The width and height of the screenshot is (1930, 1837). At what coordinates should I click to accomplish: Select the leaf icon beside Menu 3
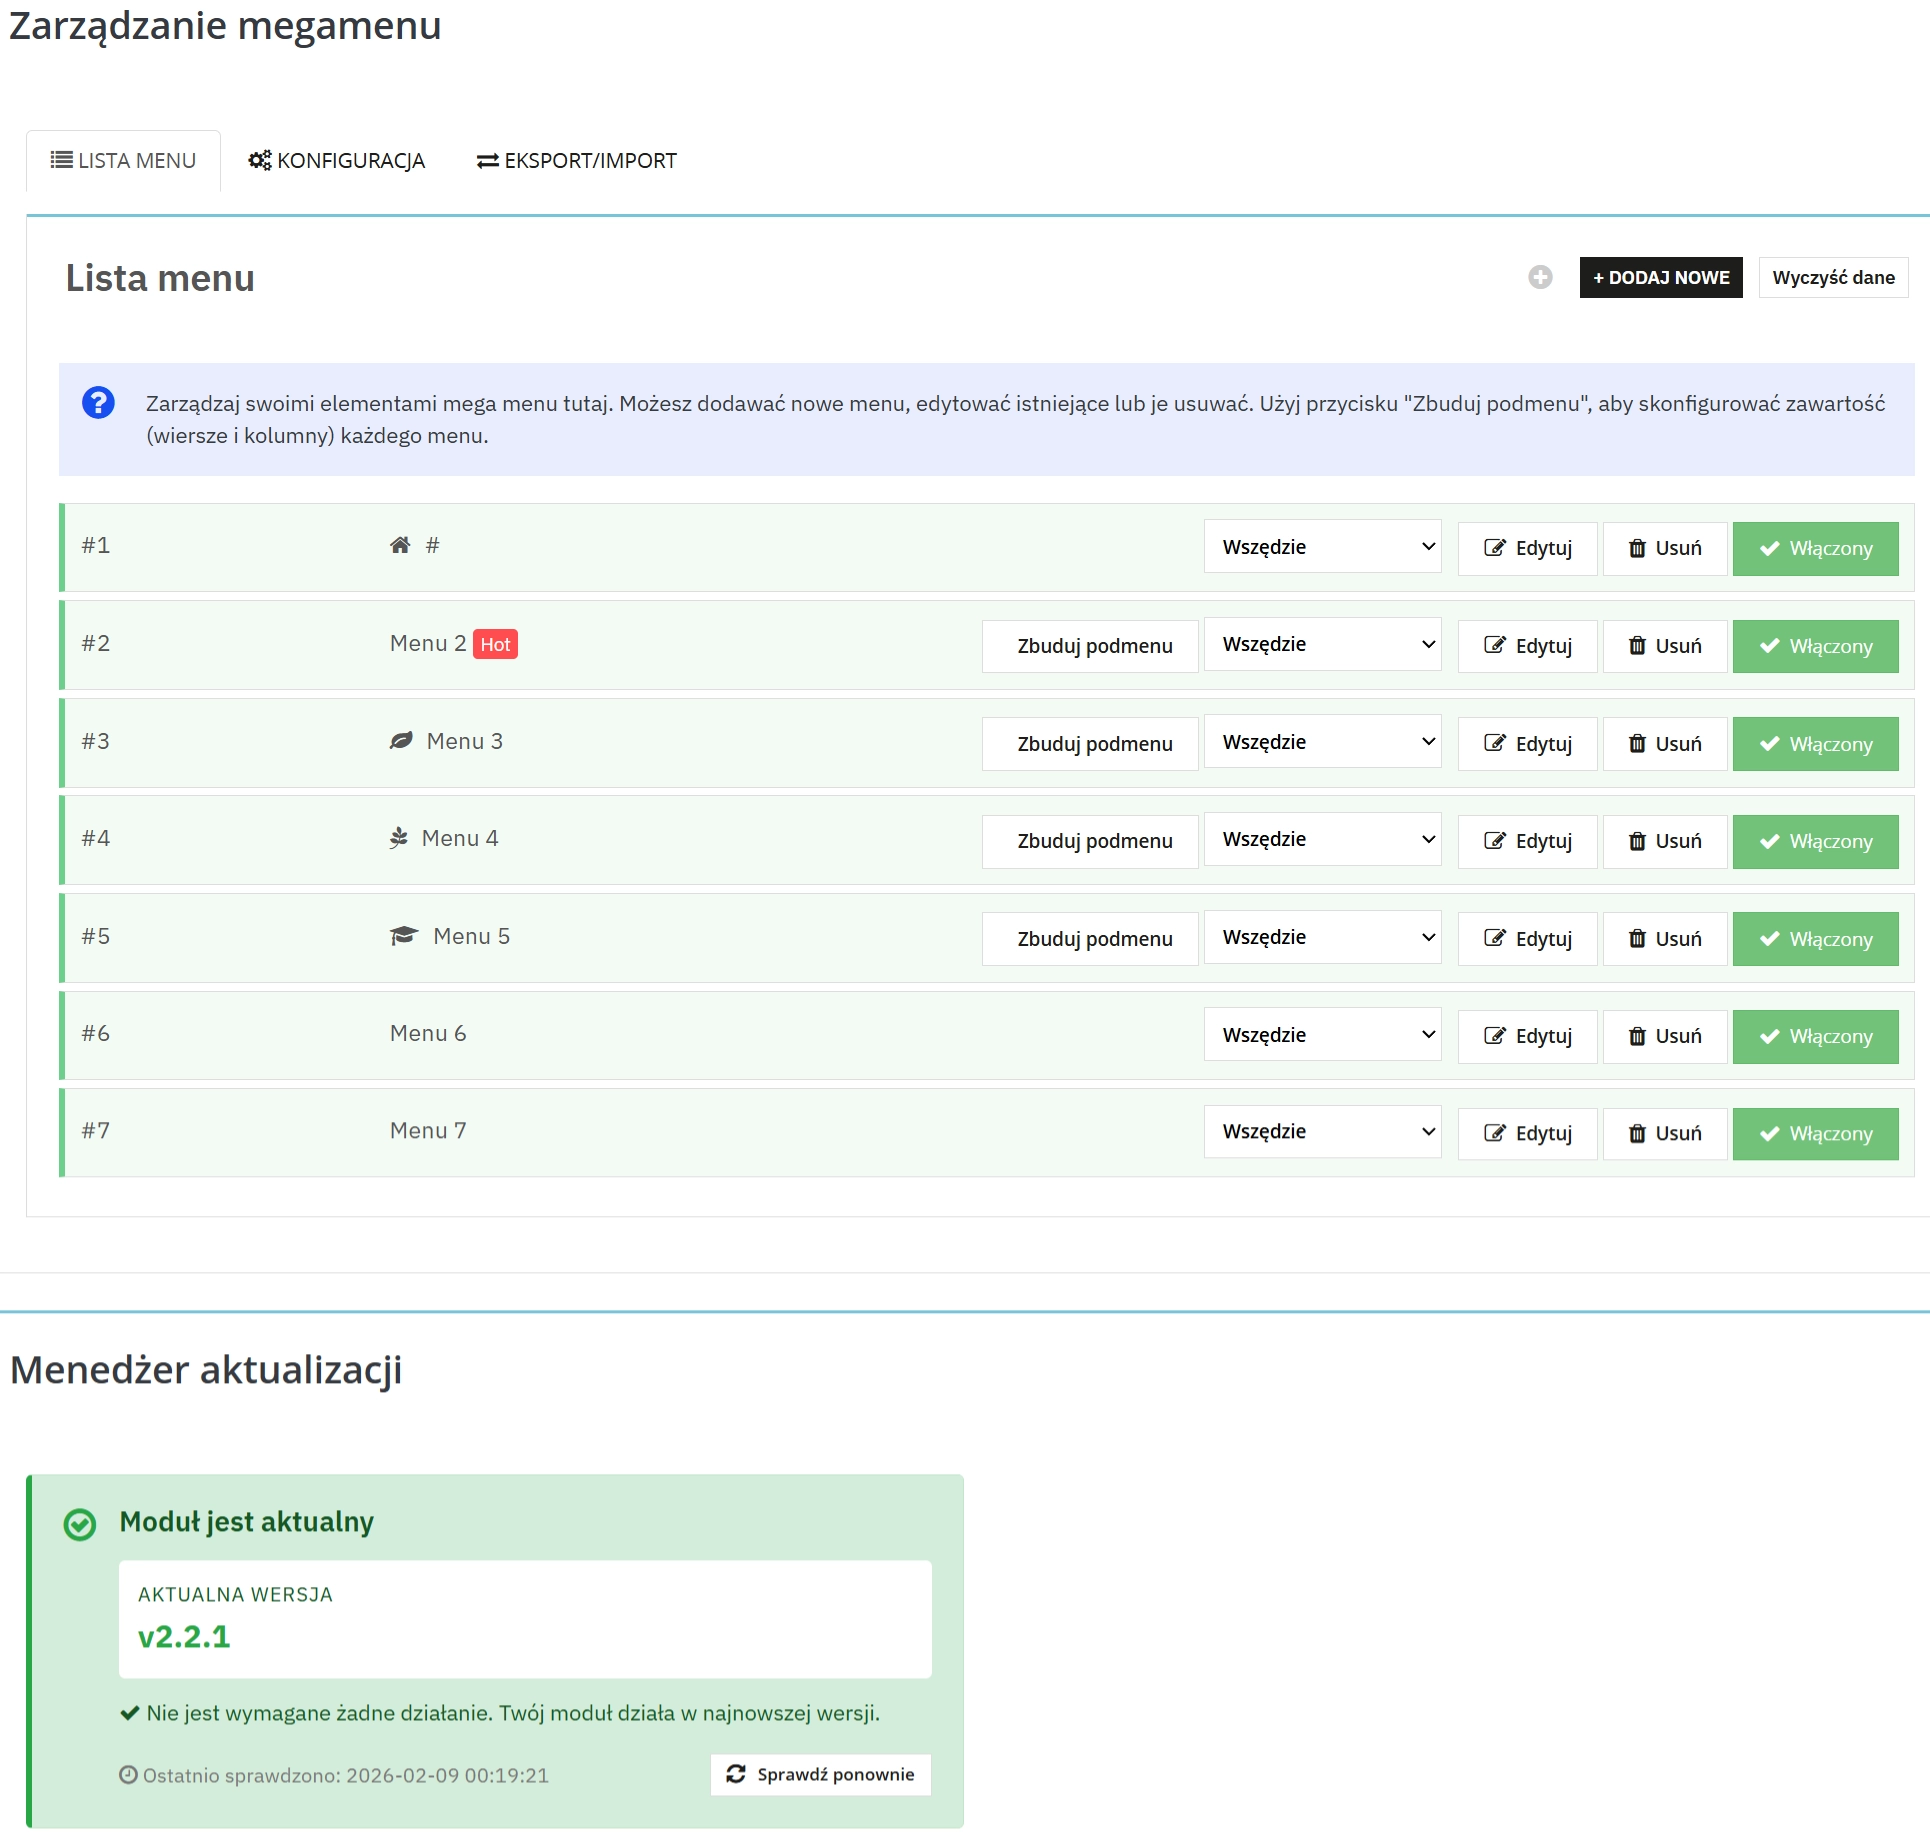click(399, 740)
